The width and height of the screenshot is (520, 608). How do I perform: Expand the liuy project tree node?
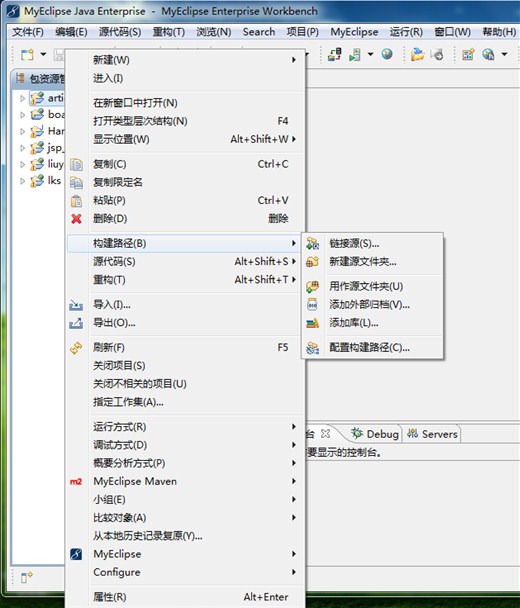tap(22, 165)
